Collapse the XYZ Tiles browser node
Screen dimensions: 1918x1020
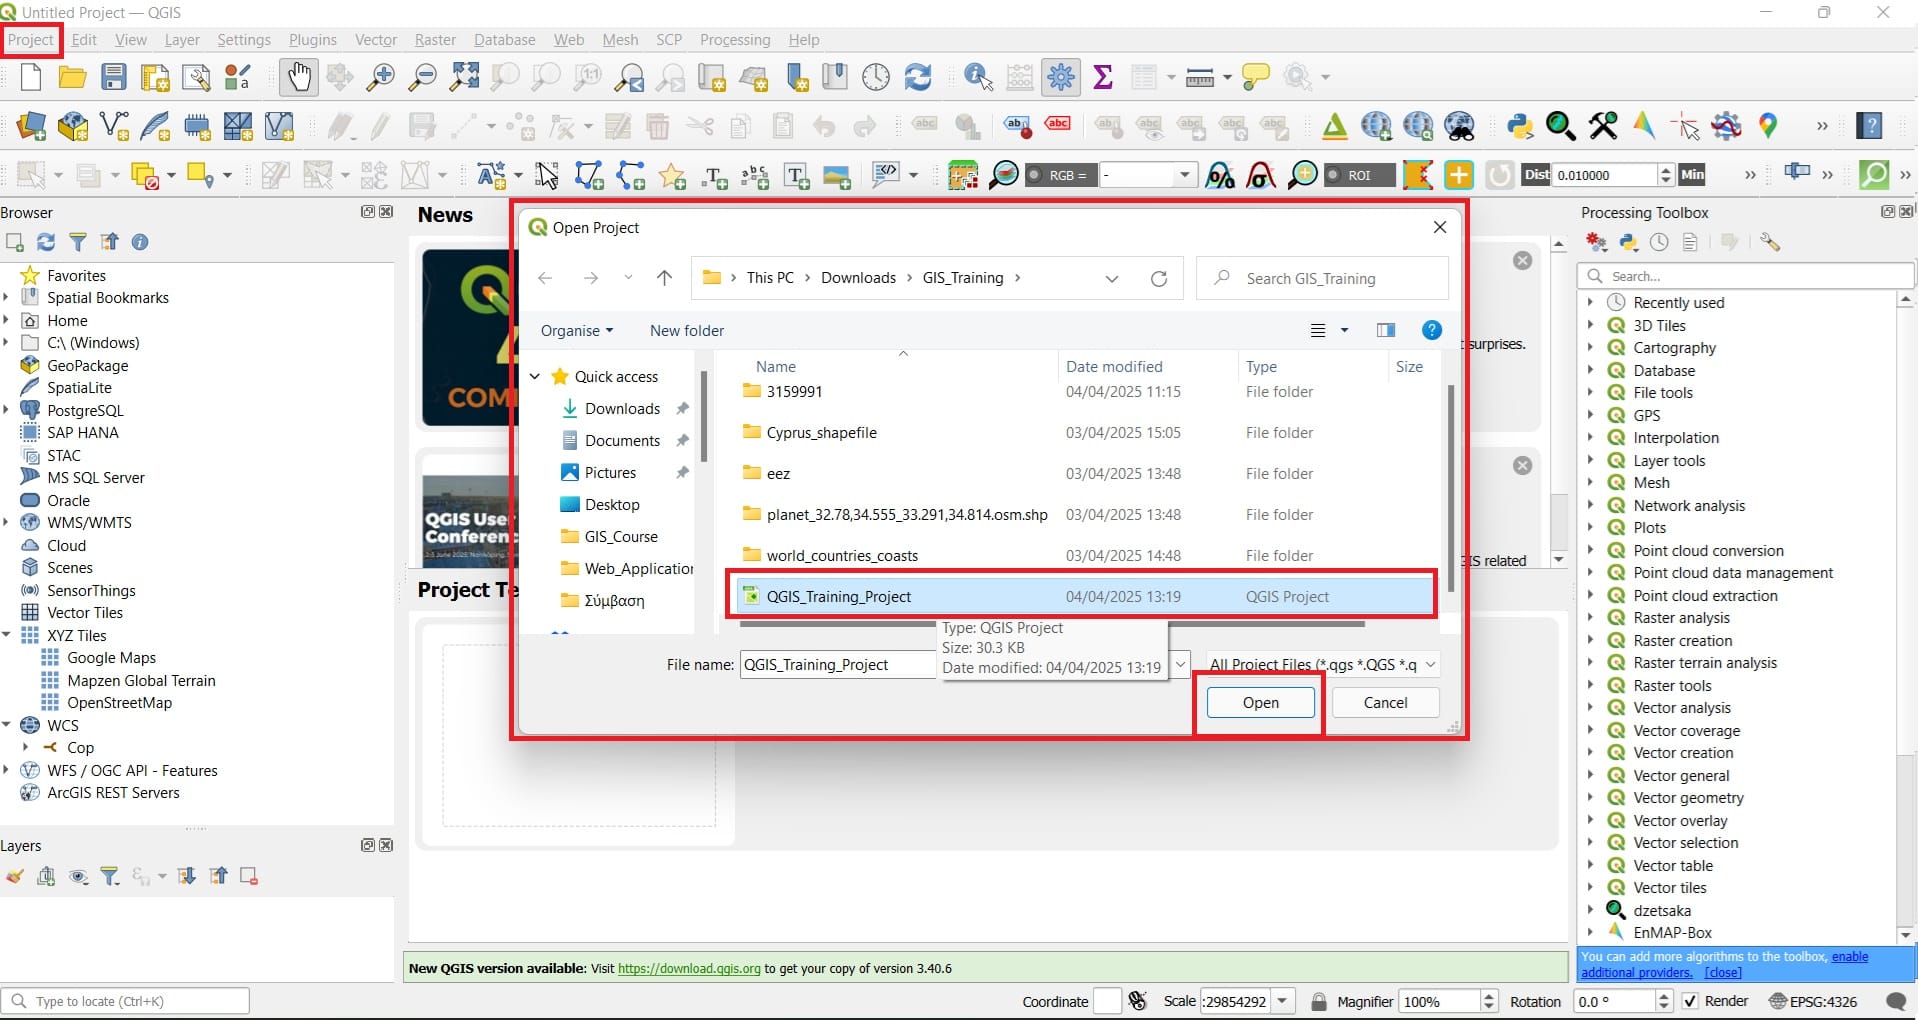6,635
